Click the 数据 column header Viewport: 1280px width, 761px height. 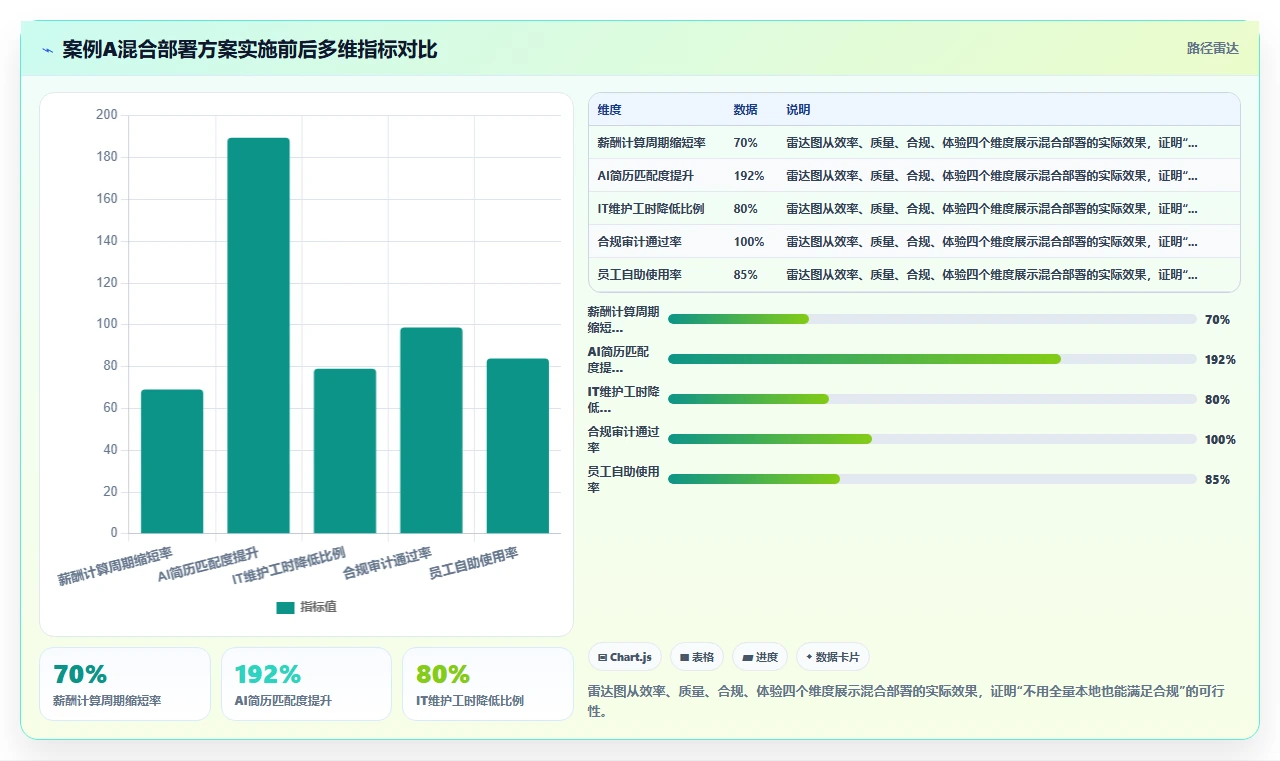[x=745, y=110]
